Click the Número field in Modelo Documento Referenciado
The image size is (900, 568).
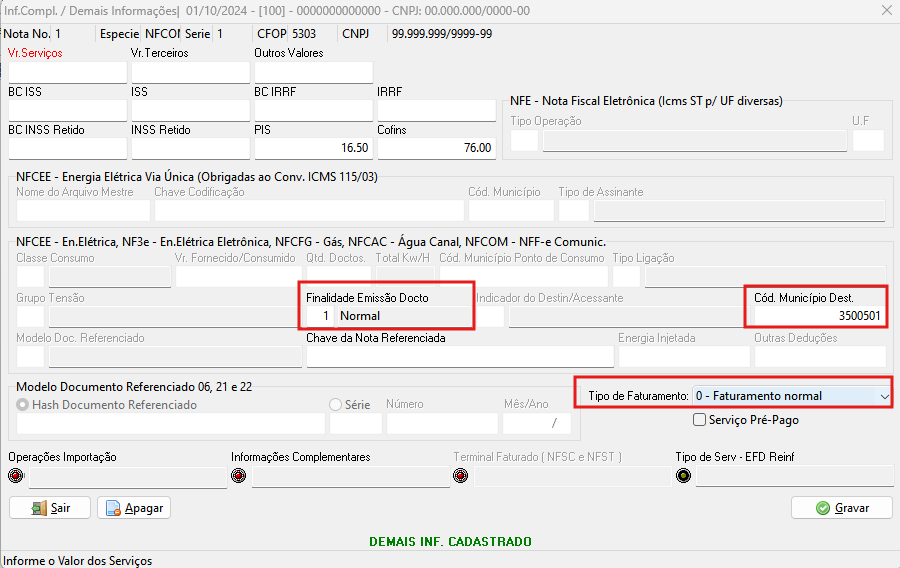442,423
